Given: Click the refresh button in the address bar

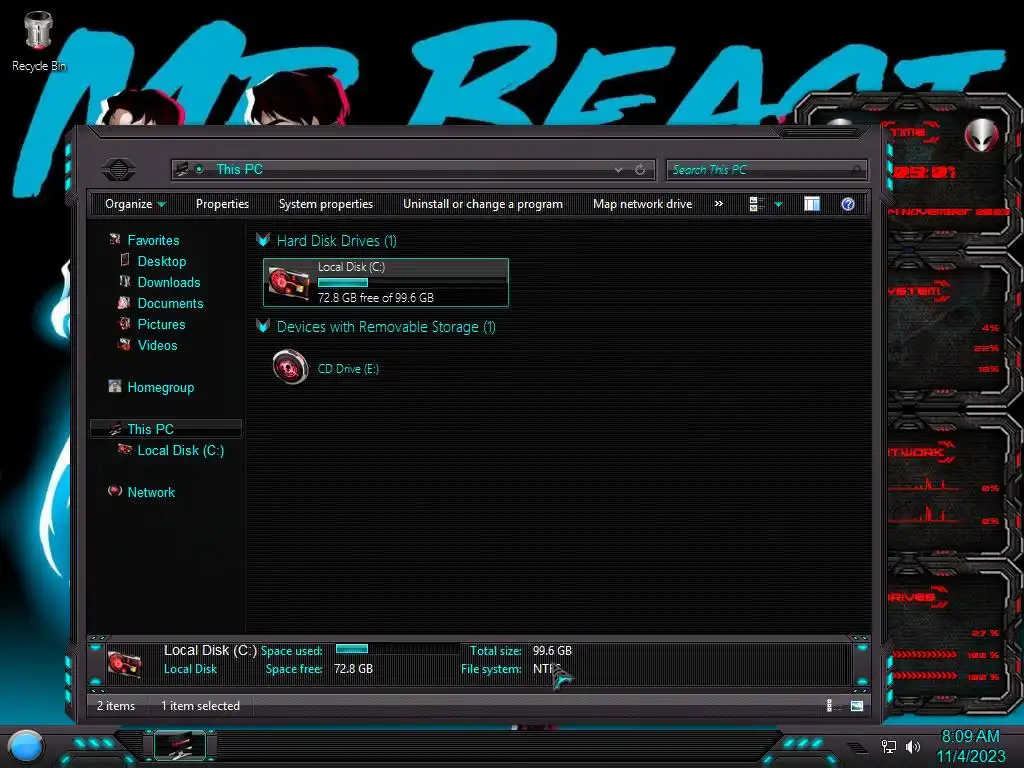Looking at the screenshot, I should pyautogui.click(x=640, y=170).
